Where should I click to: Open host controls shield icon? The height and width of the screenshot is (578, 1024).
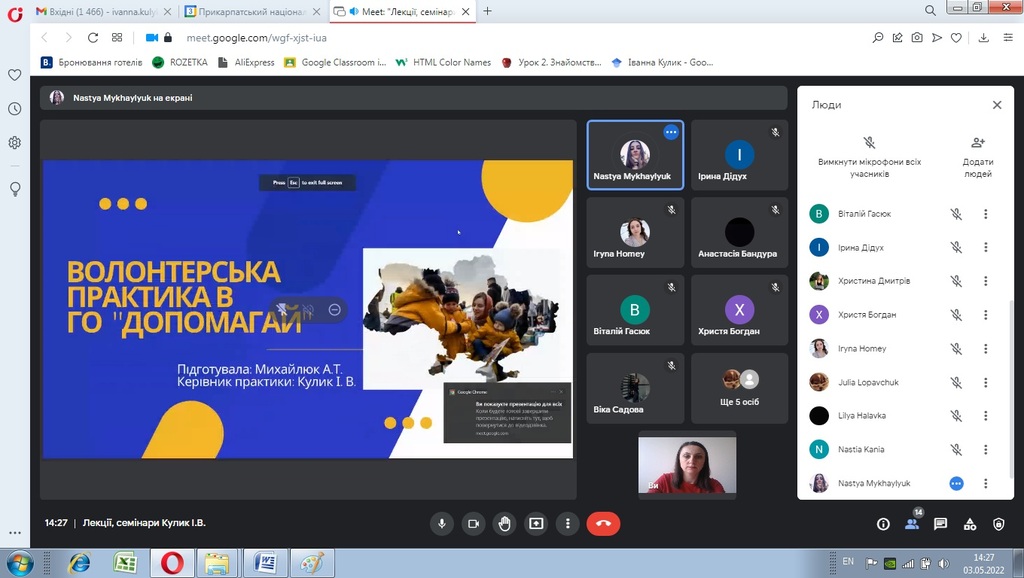tap(998, 524)
